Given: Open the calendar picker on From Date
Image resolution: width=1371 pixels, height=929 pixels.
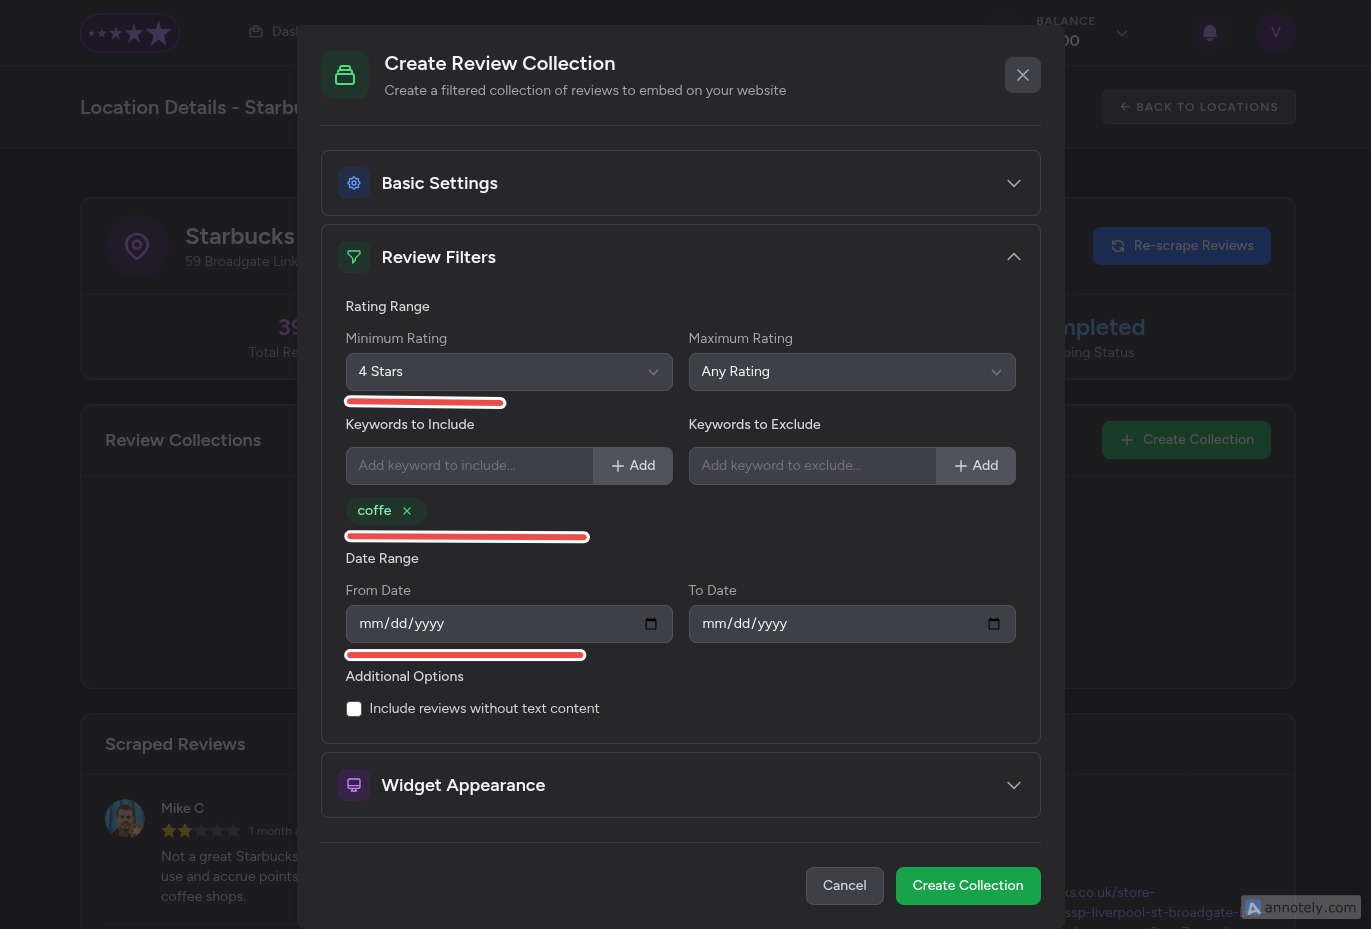Looking at the screenshot, I should [650, 623].
